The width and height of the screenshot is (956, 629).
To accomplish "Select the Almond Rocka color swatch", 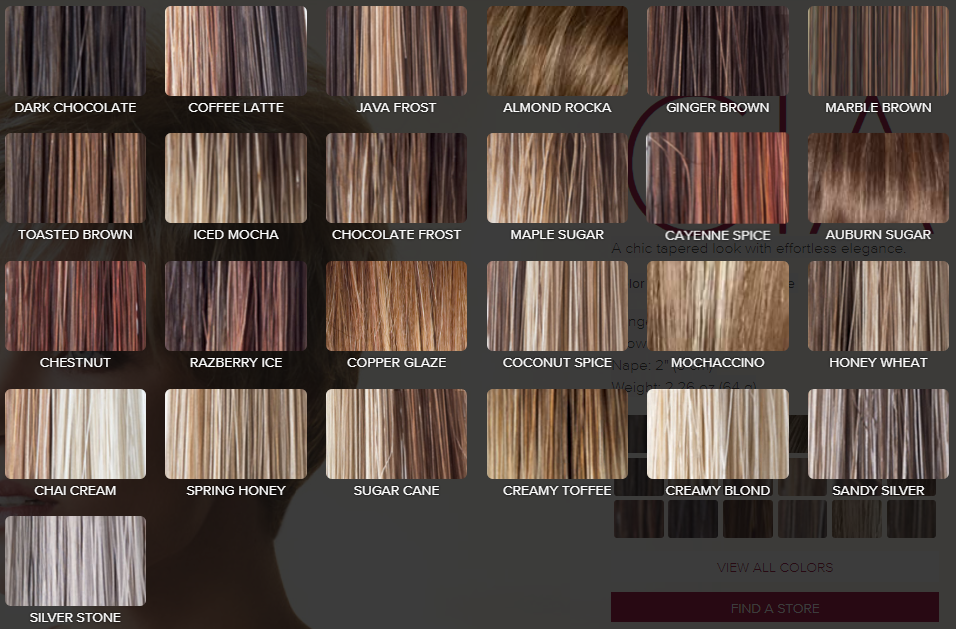I will tap(557, 51).
